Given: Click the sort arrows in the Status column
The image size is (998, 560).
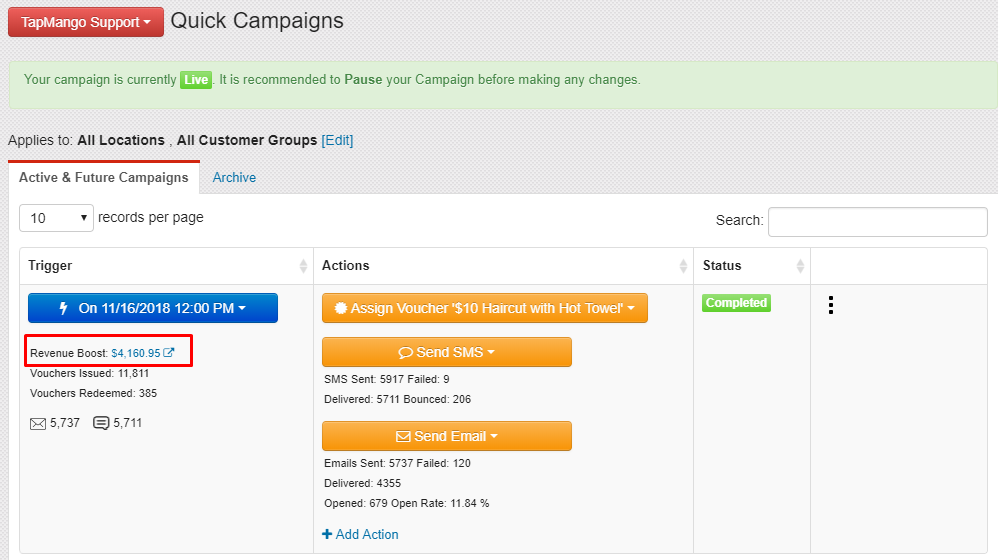Looking at the screenshot, I should (x=800, y=266).
